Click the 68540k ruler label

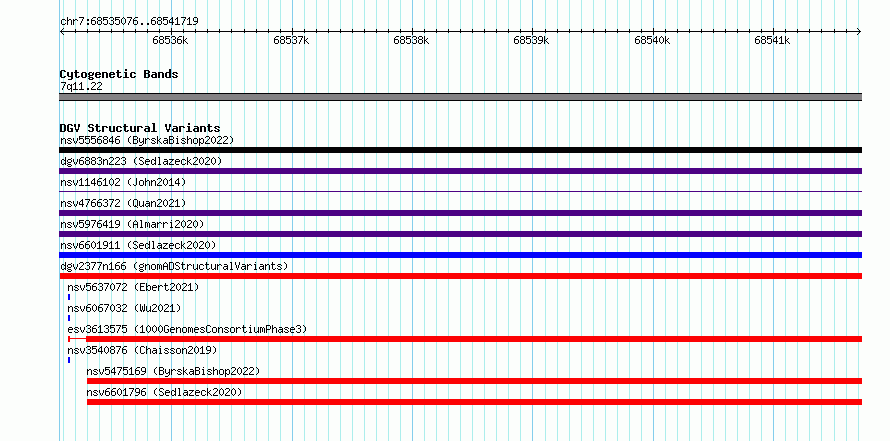pyautogui.click(x=652, y=40)
